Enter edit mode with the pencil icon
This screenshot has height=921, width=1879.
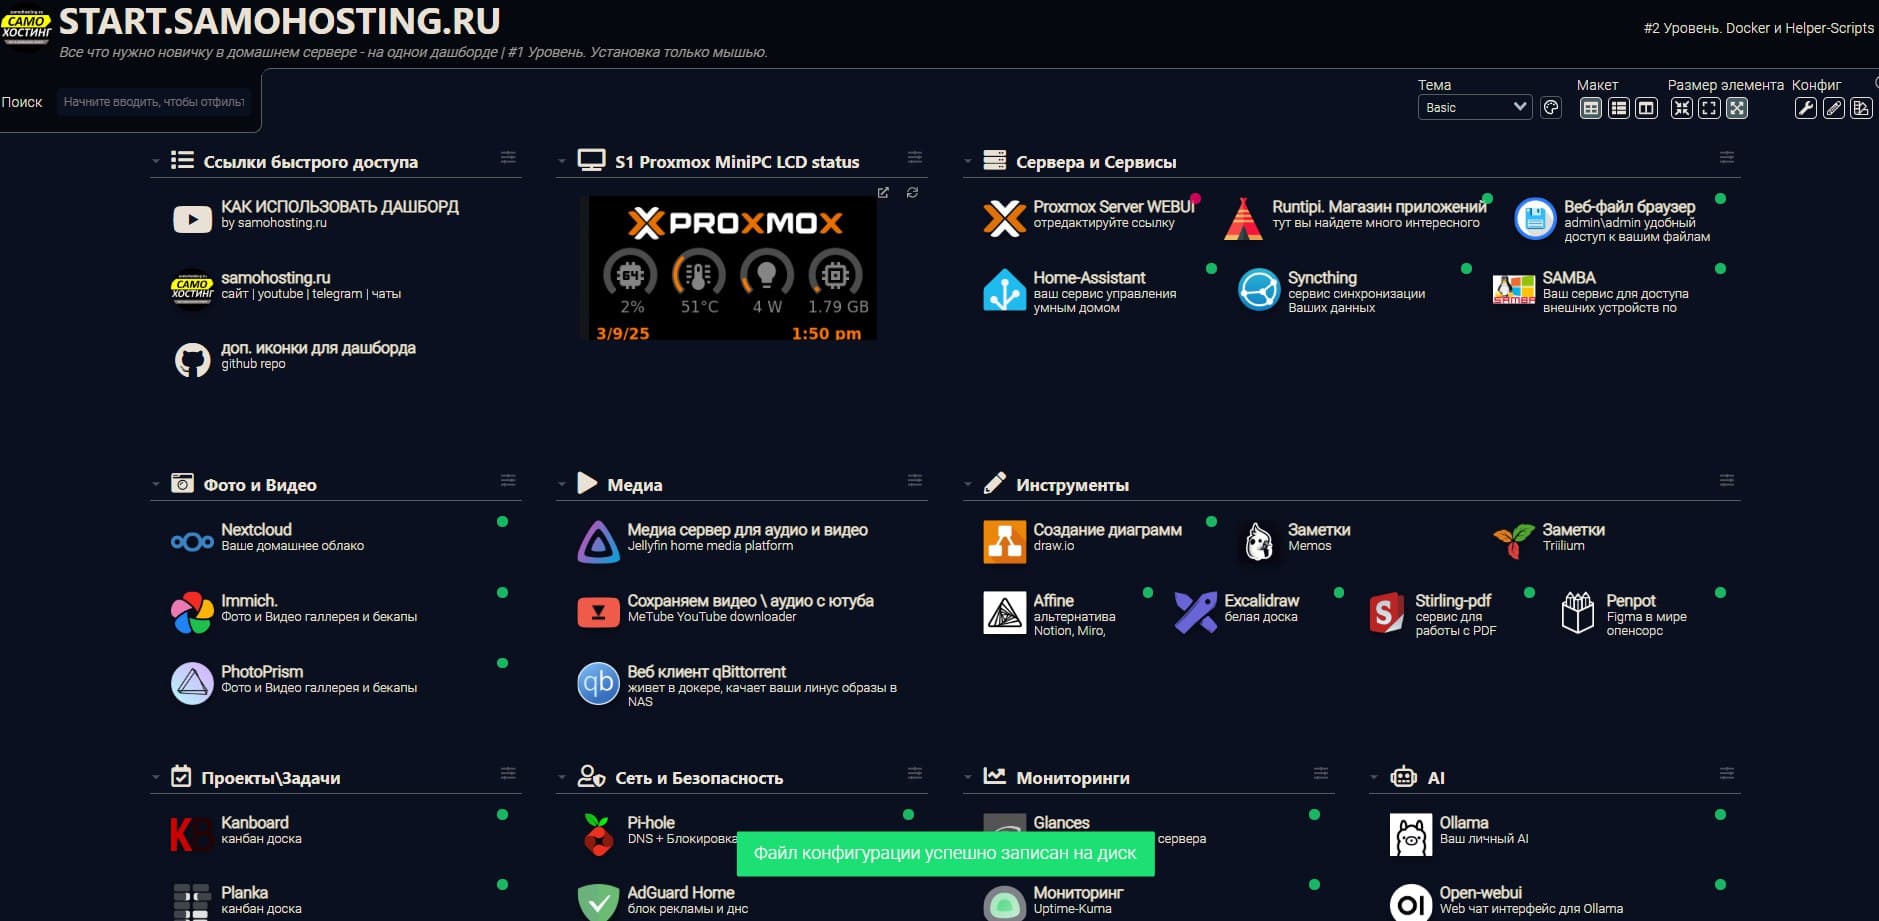1833,108
